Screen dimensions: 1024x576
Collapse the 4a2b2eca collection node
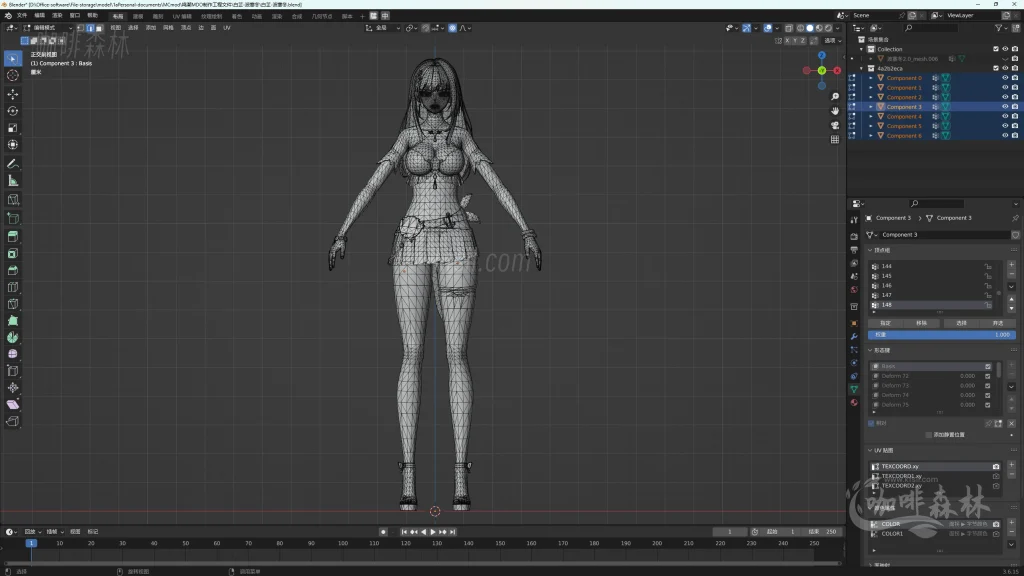click(861, 68)
